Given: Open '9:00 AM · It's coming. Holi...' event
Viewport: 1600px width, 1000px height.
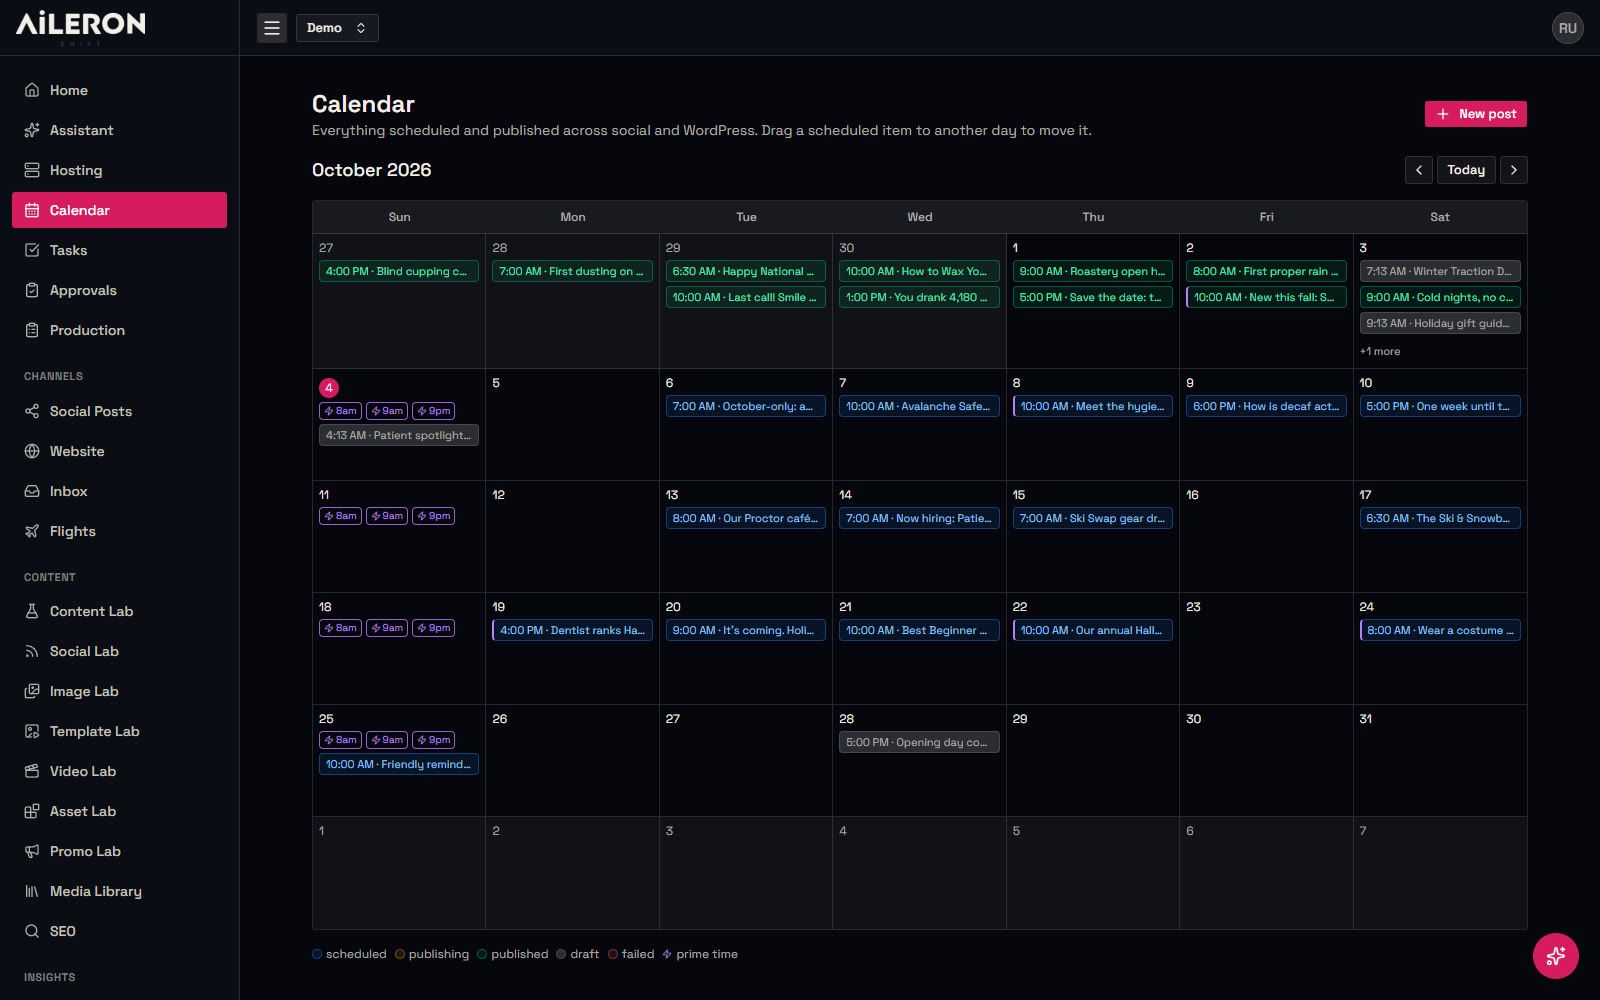Looking at the screenshot, I should click(x=746, y=630).
